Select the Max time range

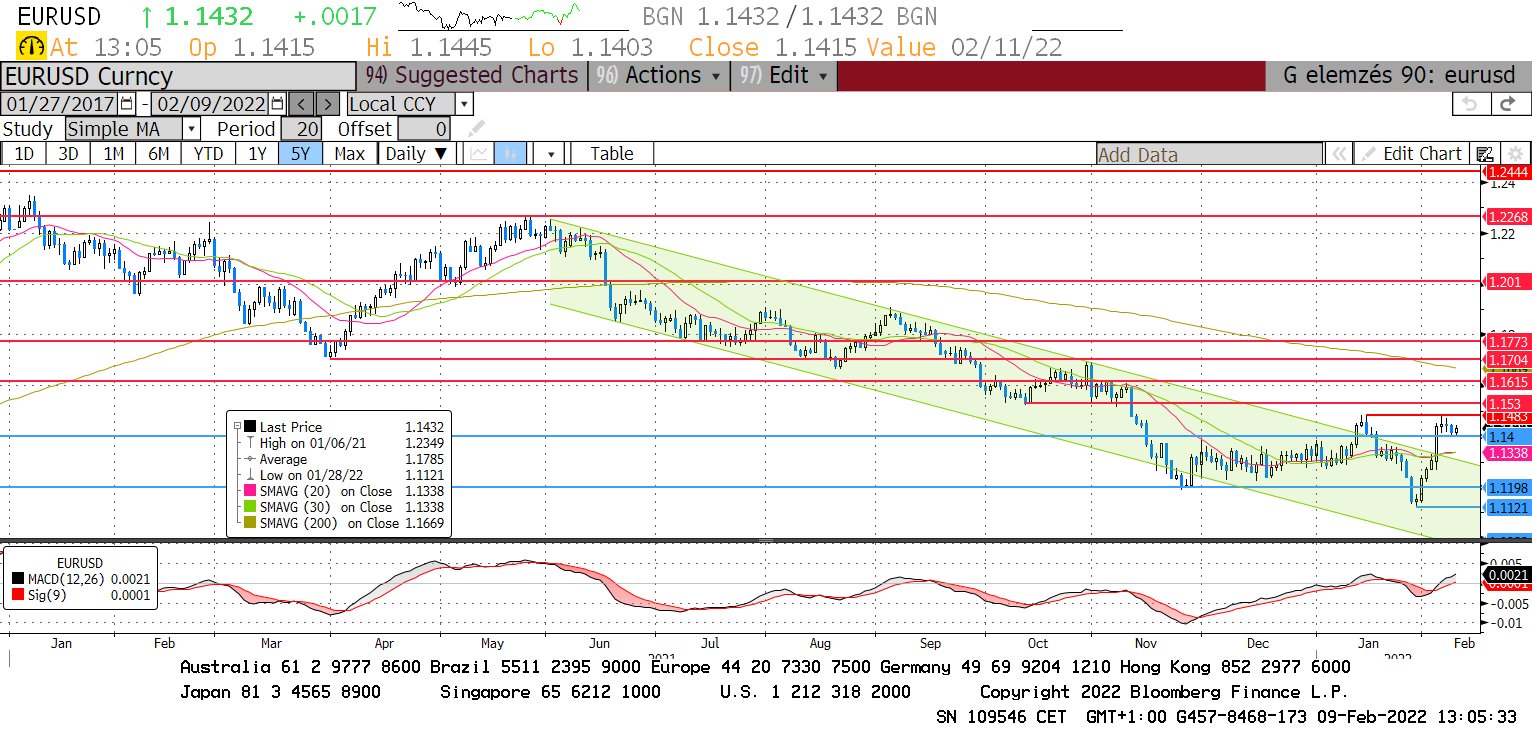tap(349, 153)
